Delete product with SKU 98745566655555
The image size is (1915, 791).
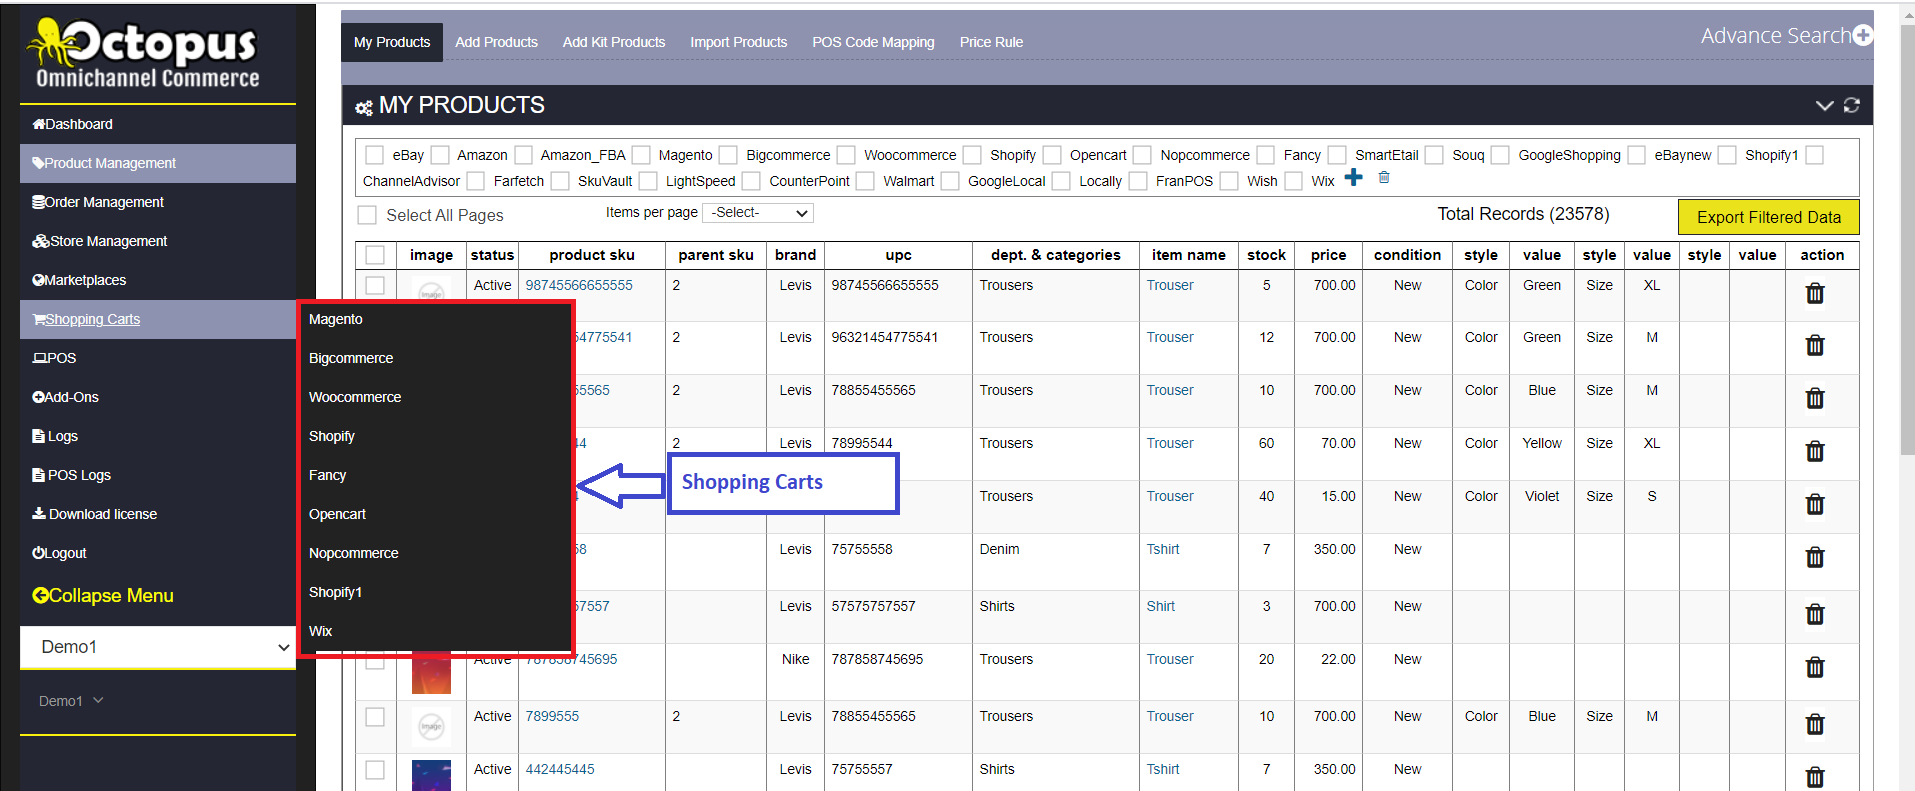(1815, 293)
